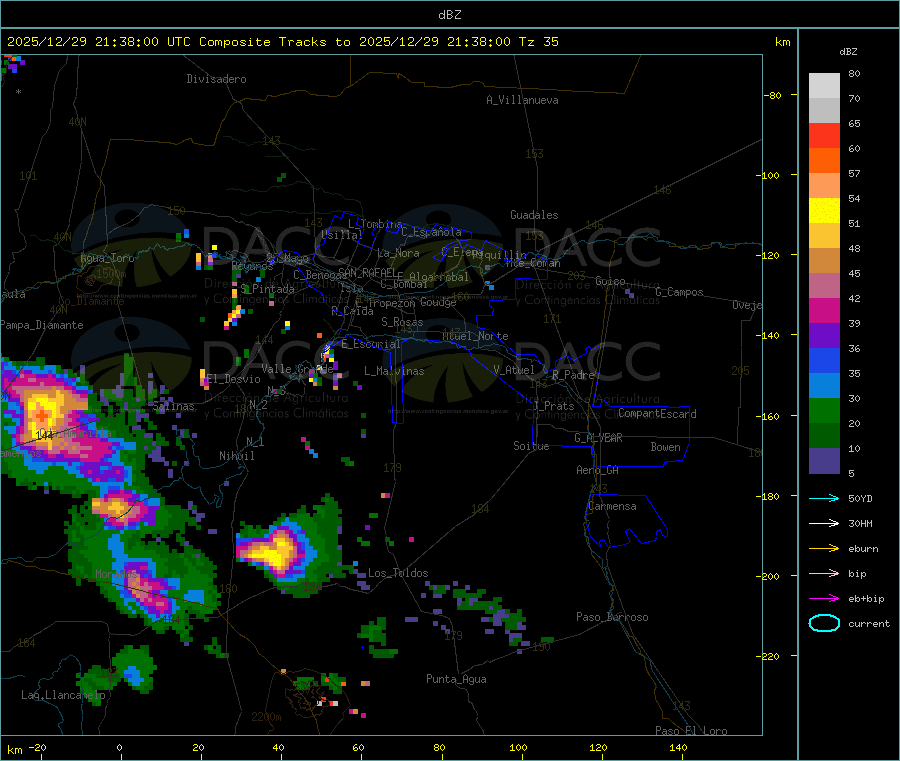This screenshot has height=761, width=900.
Task: Select the bright yellow 51–54 dBZ color band
Action: pyautogui.click(x=824, y=211)
